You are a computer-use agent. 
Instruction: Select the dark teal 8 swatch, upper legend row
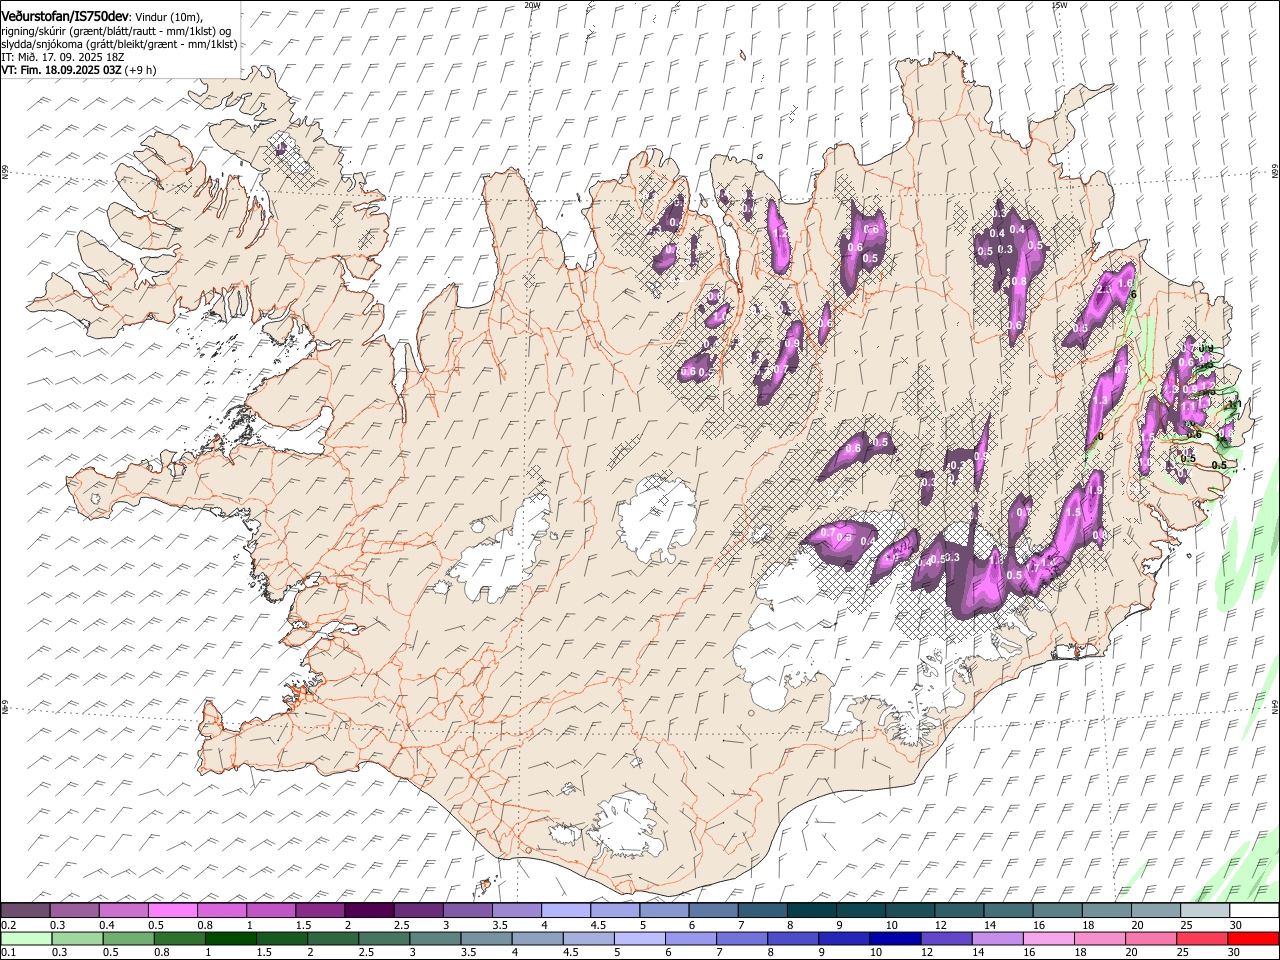(x=812, y=910)
